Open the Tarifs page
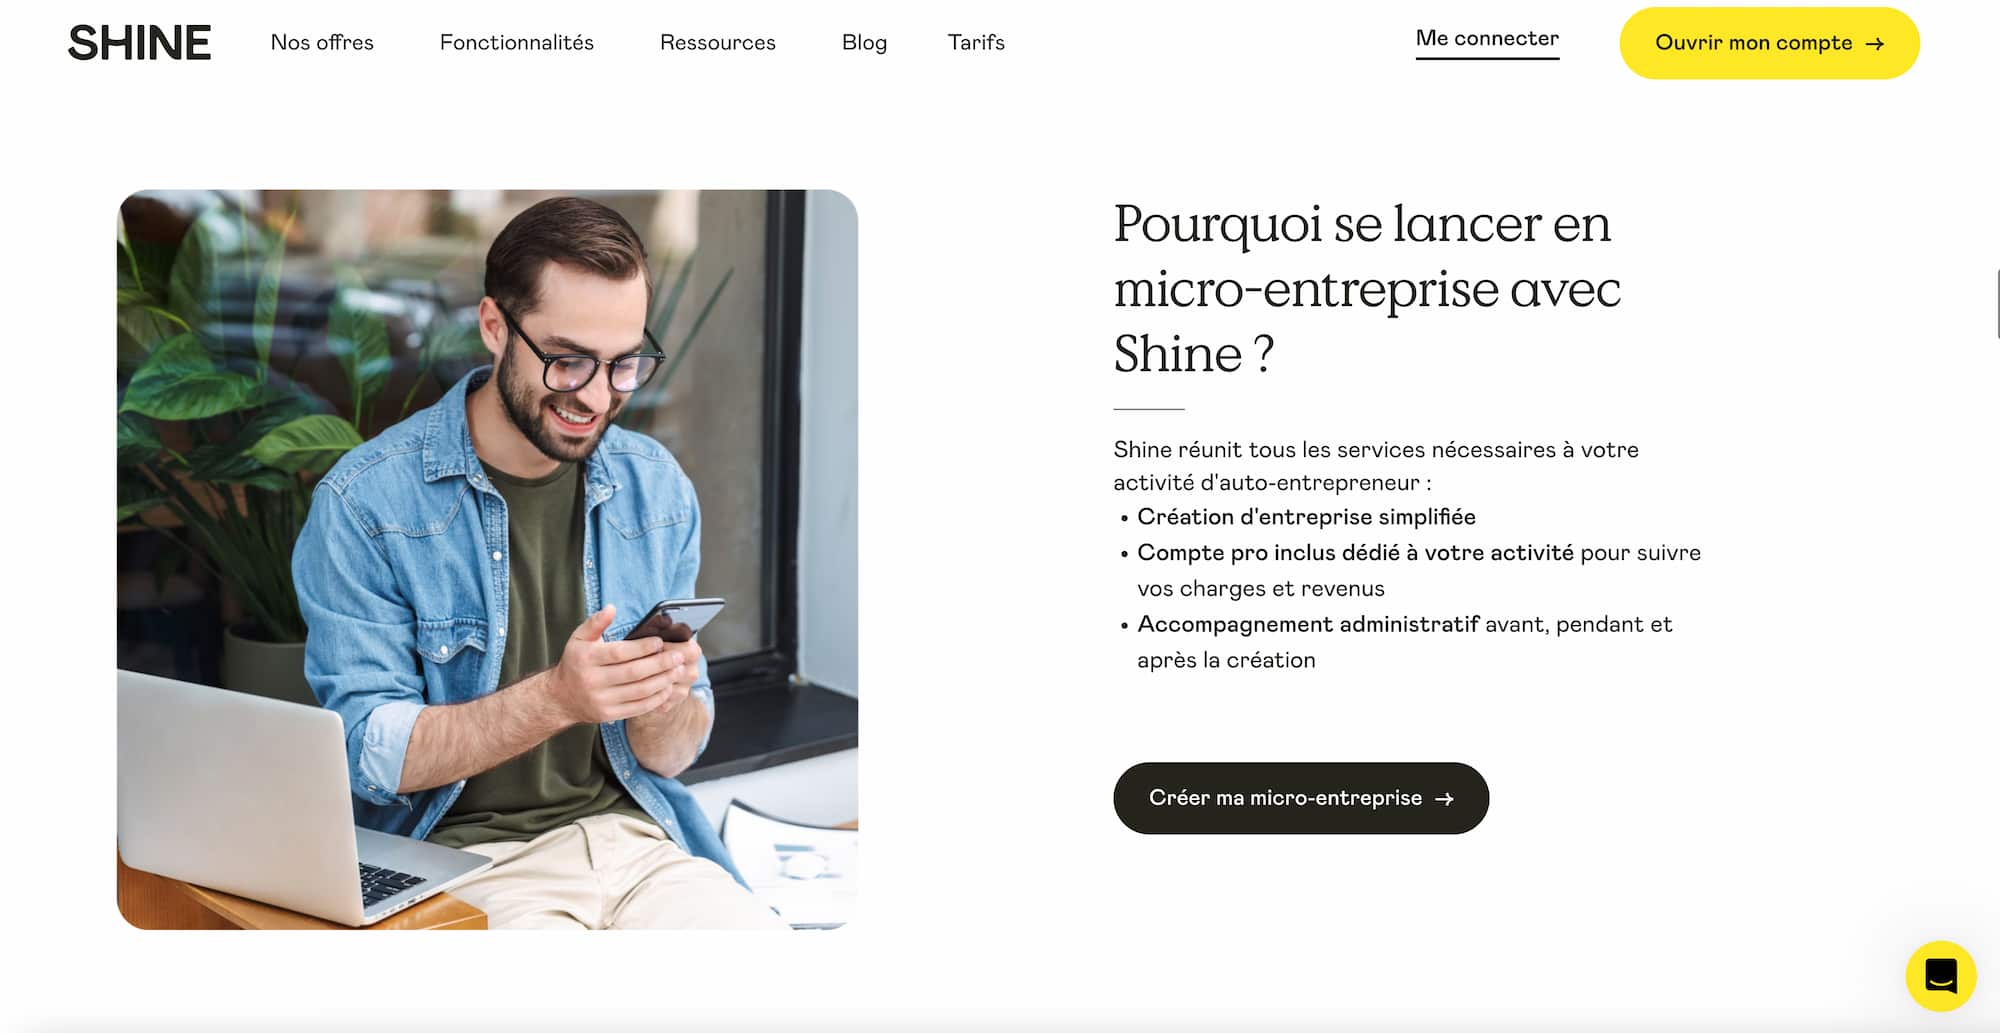 (976, 42)
